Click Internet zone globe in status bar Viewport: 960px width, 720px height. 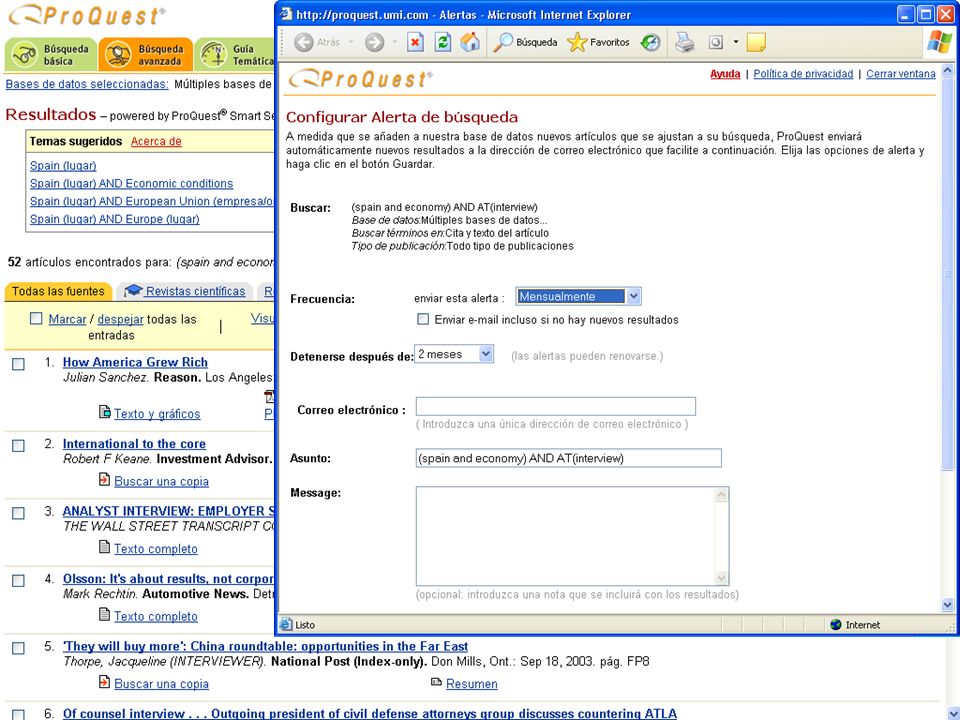click(x=836, y=624)
